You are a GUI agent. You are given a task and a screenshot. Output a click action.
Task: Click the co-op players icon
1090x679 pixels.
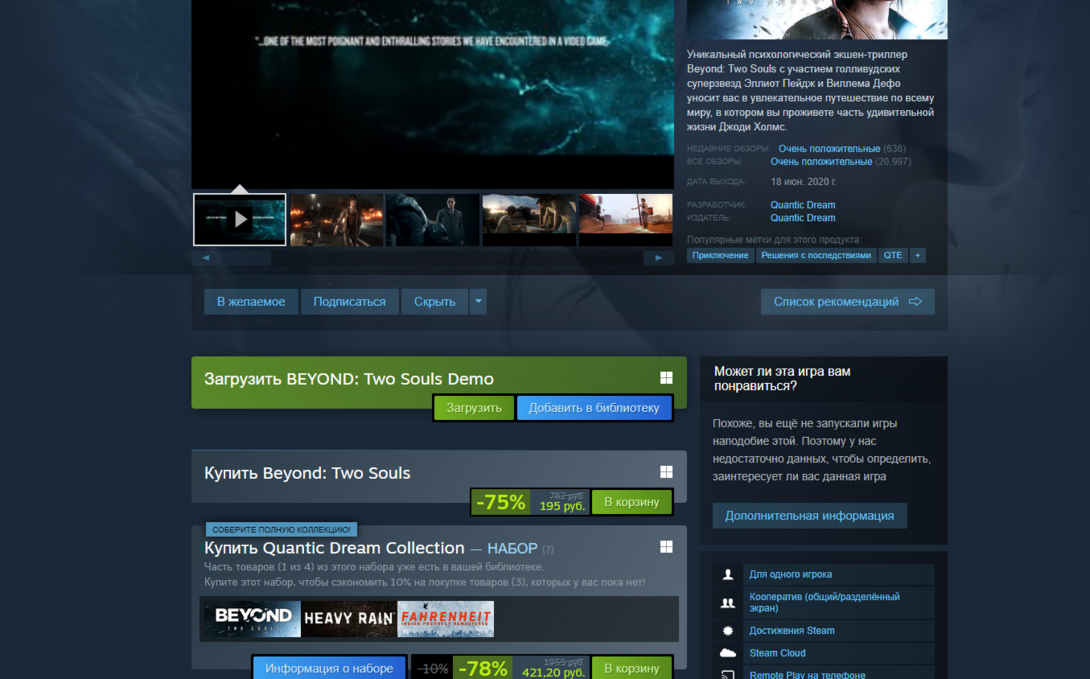pos(728,603)
